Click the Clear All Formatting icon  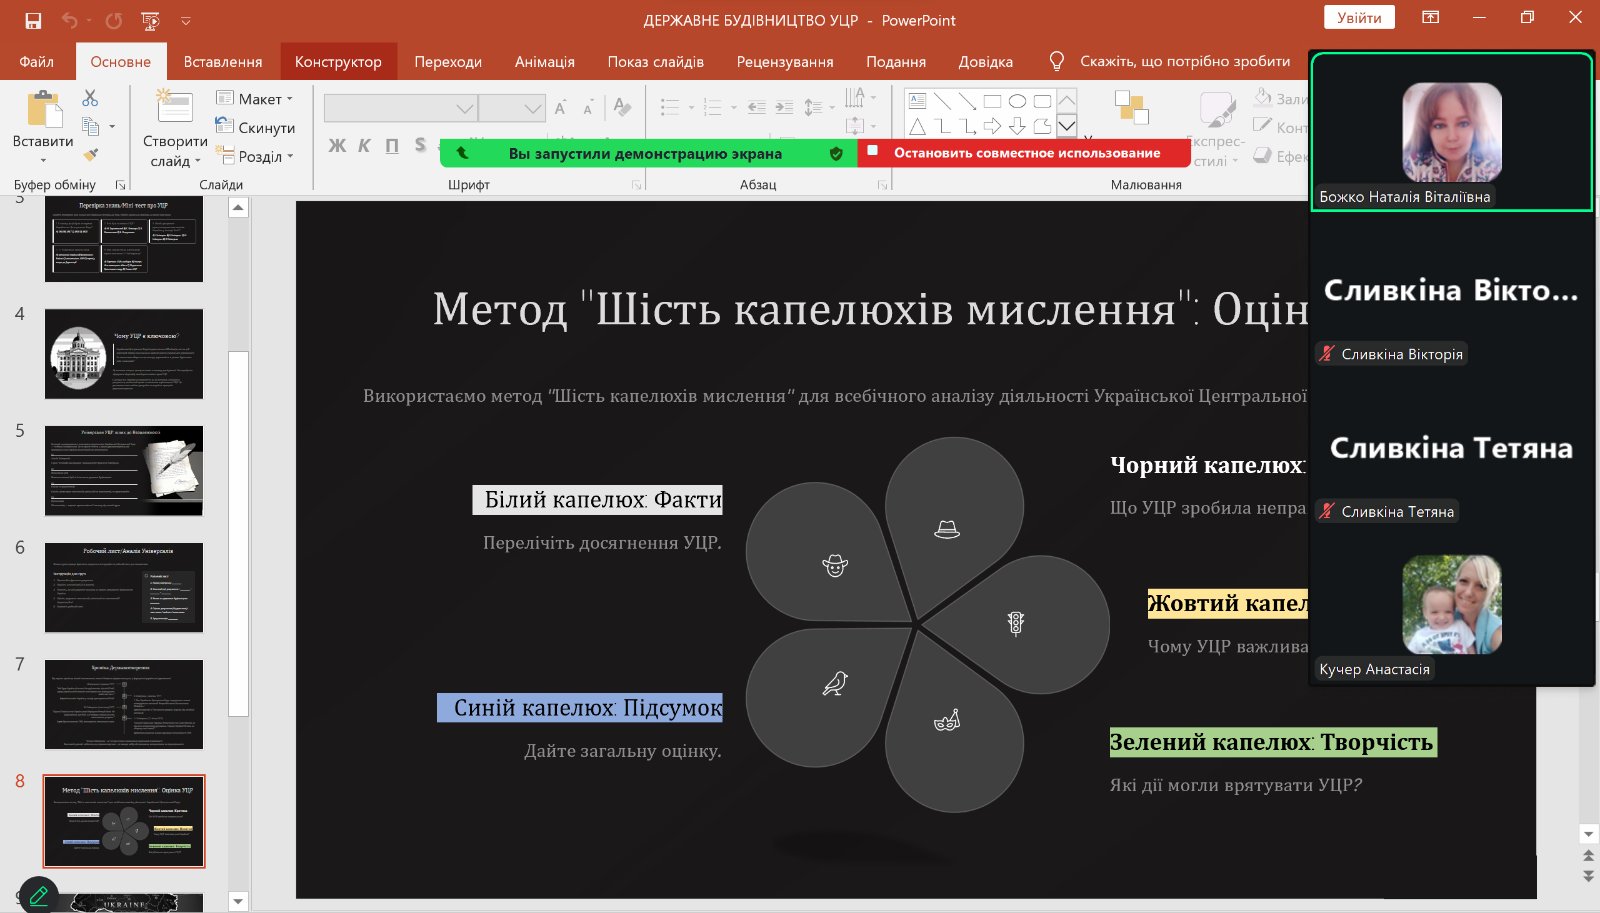622,107
